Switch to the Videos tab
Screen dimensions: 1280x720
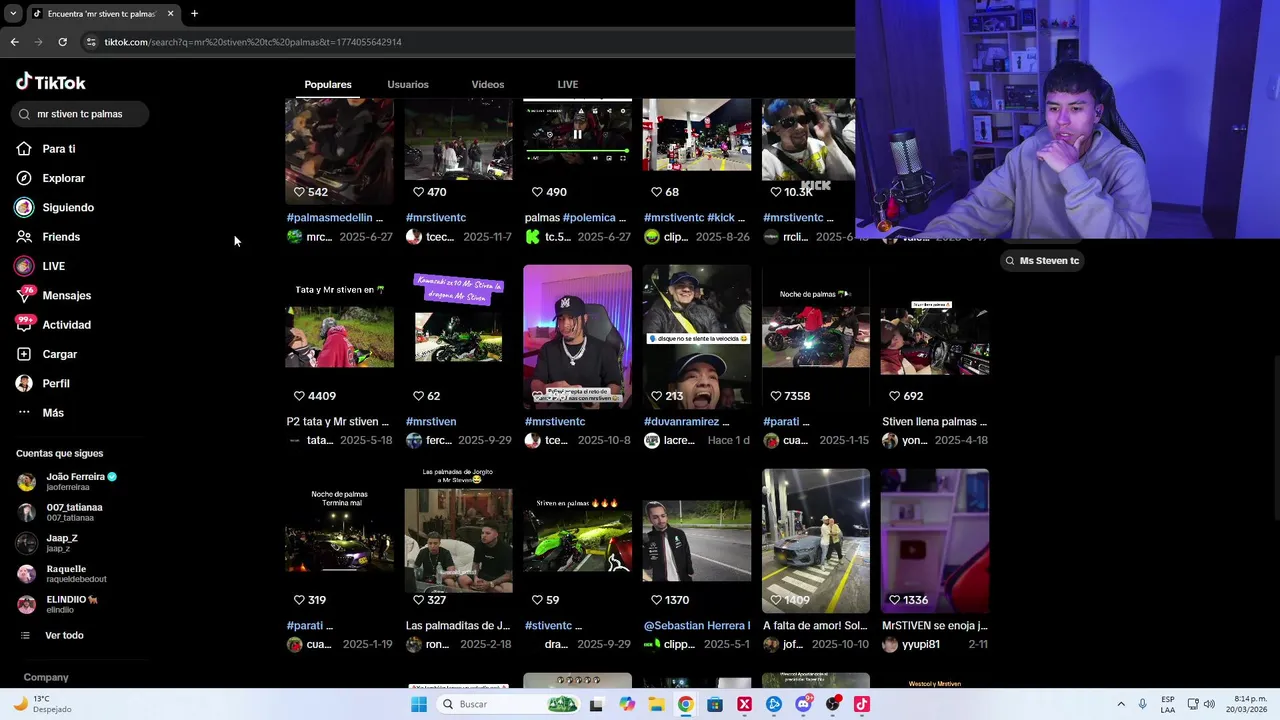488,84
